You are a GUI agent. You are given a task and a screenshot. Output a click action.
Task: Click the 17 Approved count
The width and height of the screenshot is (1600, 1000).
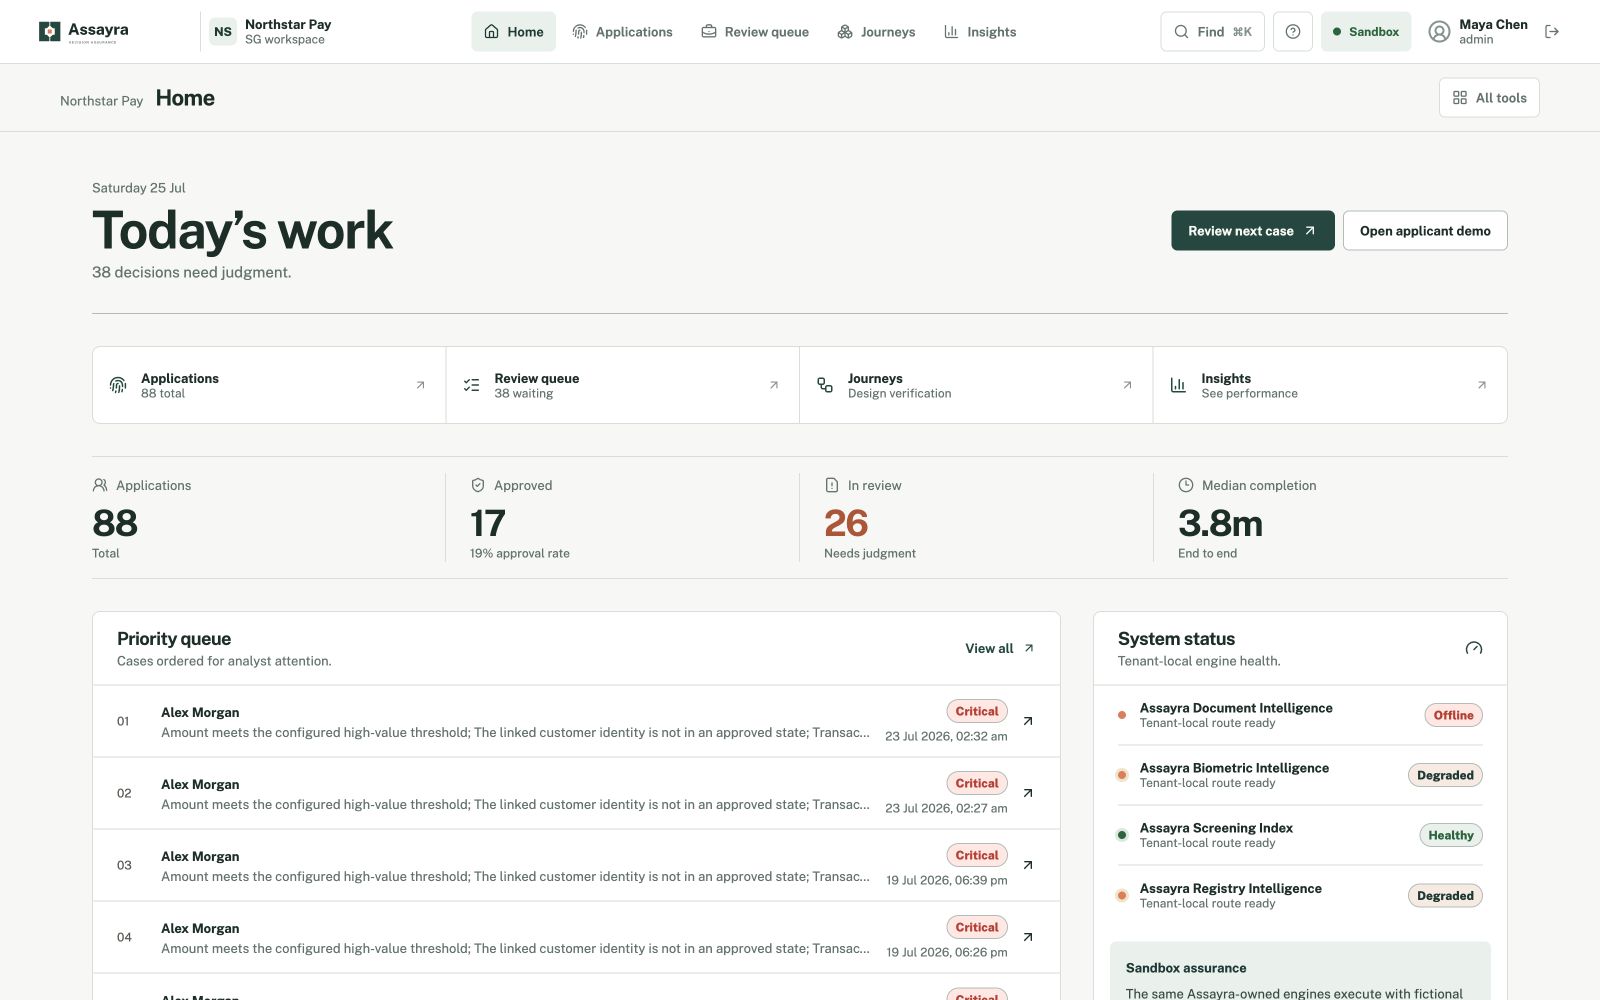(x=488, y=523)
